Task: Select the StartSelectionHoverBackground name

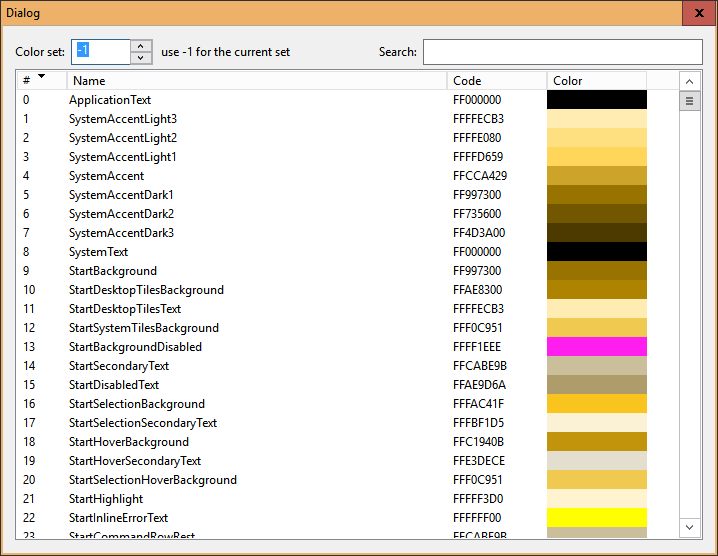Action: point(153,480)
